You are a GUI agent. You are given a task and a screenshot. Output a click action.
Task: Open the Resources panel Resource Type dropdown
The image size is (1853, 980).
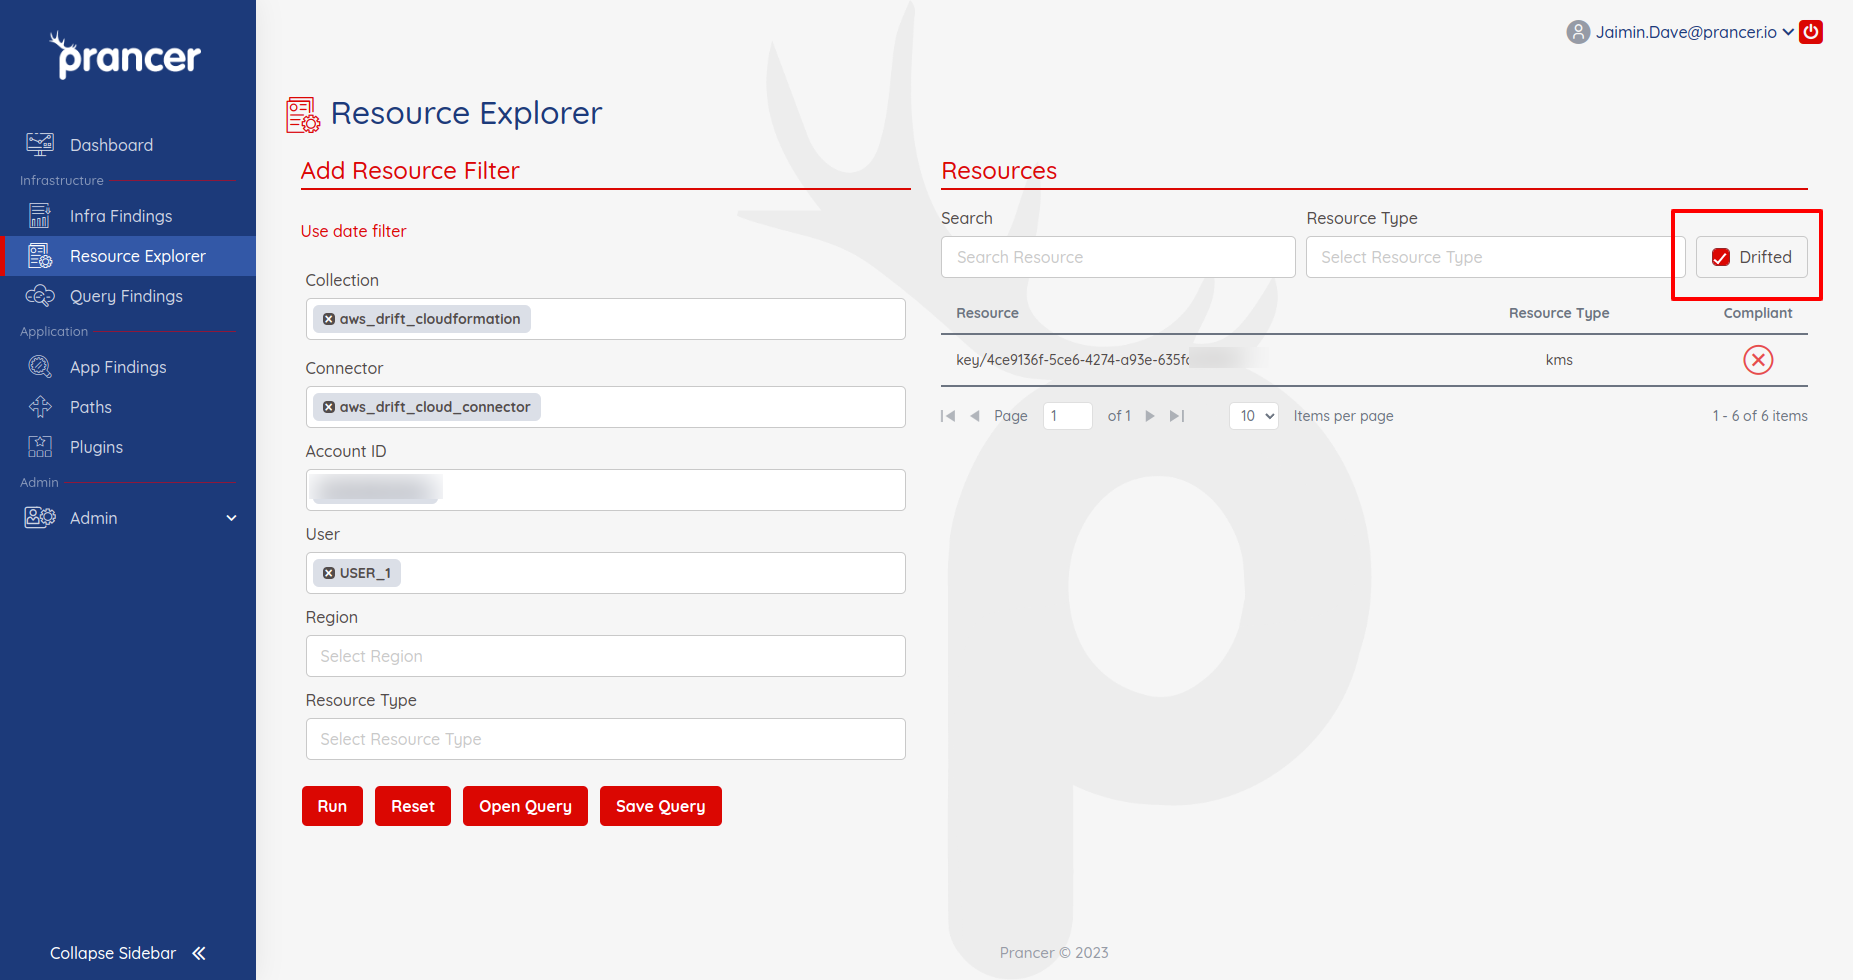(x=1496, y=257)
